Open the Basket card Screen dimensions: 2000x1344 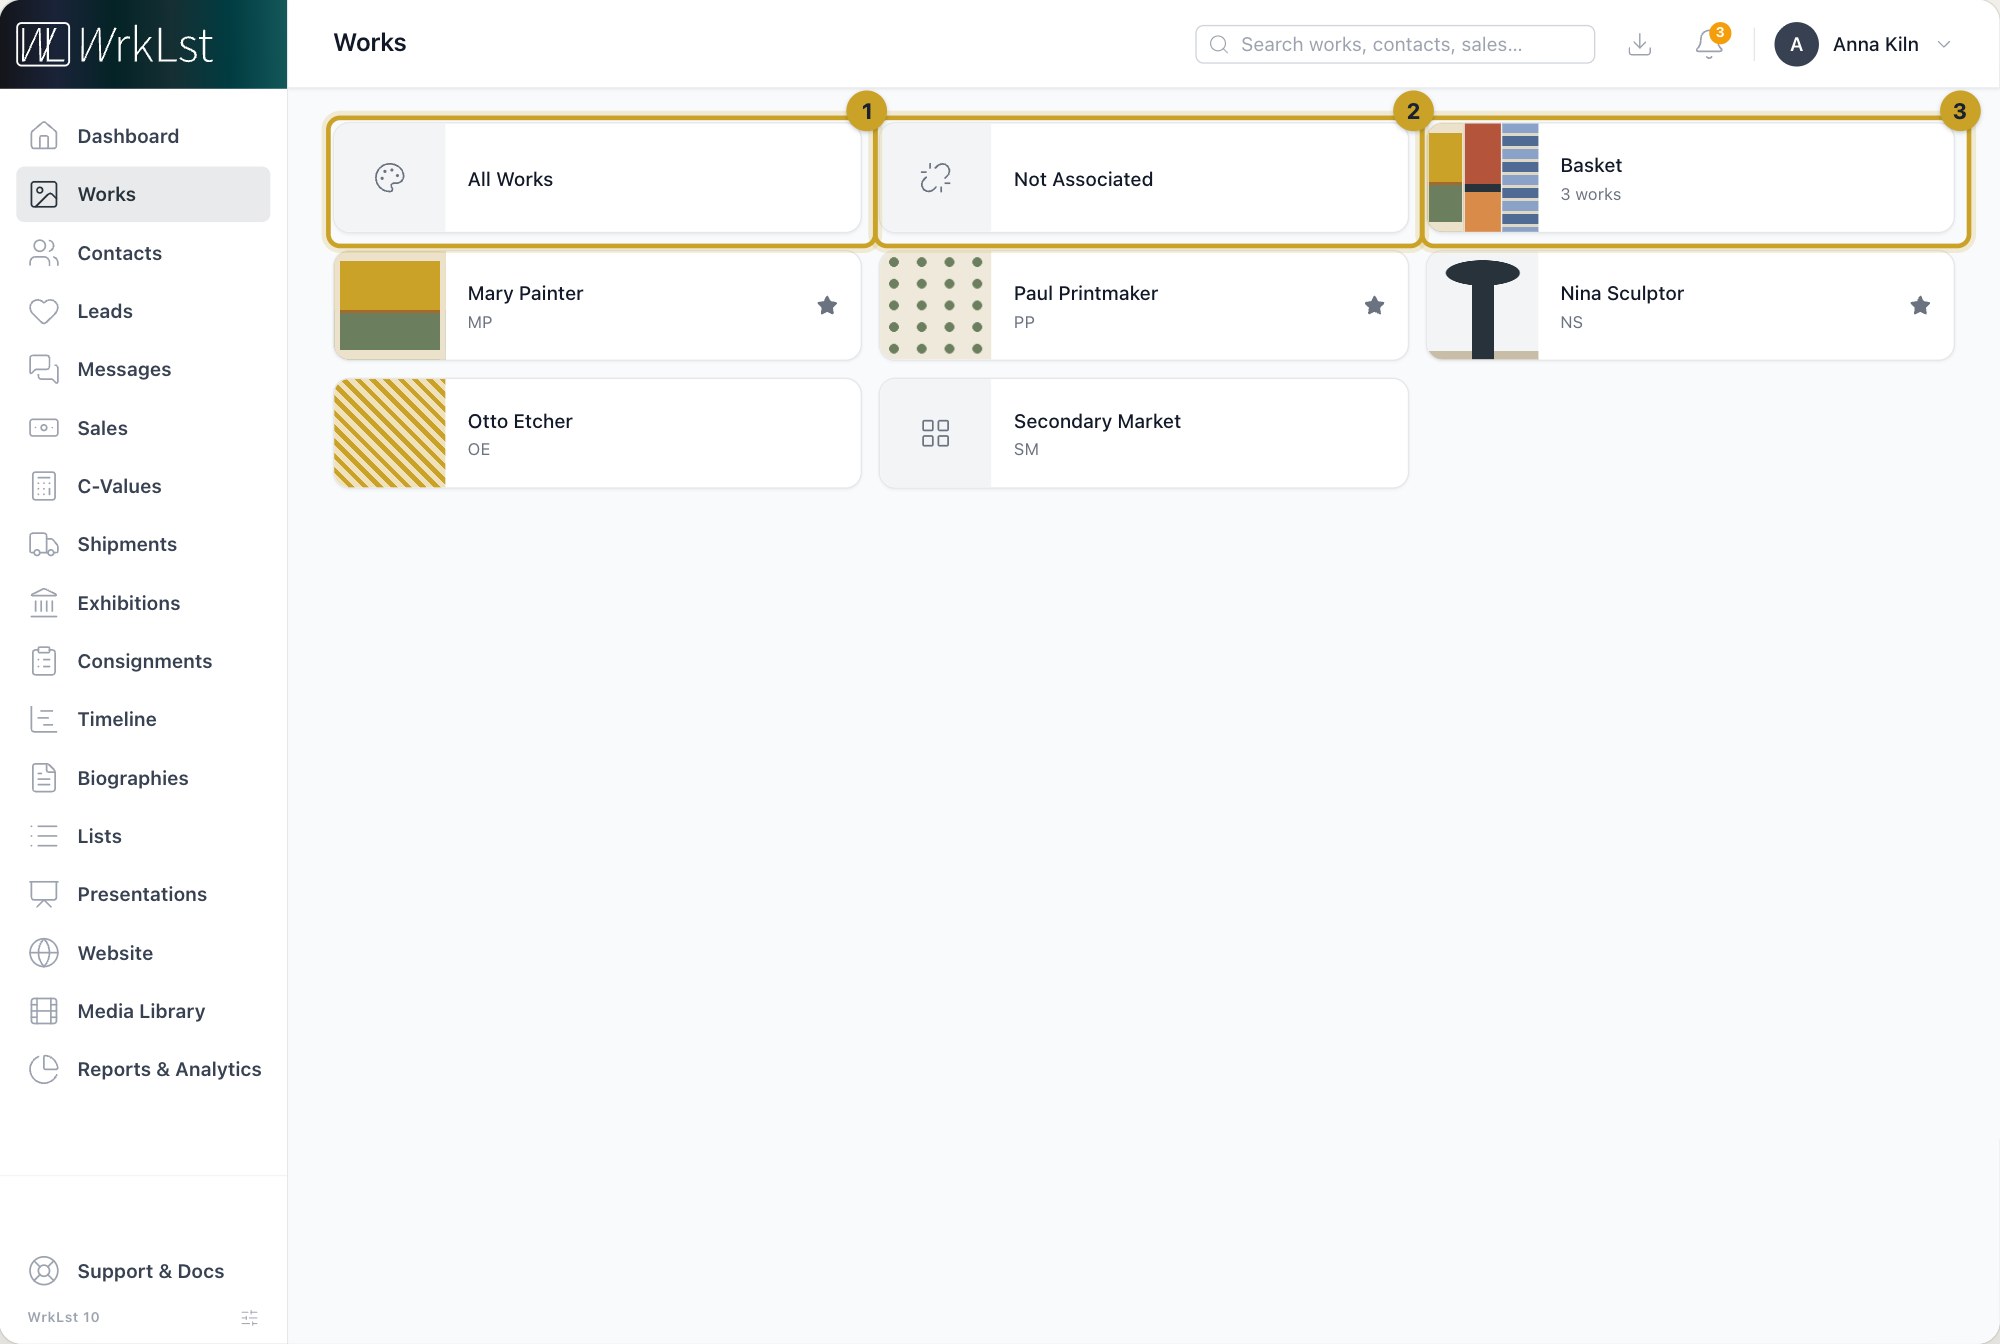[x=1690, y=178]
